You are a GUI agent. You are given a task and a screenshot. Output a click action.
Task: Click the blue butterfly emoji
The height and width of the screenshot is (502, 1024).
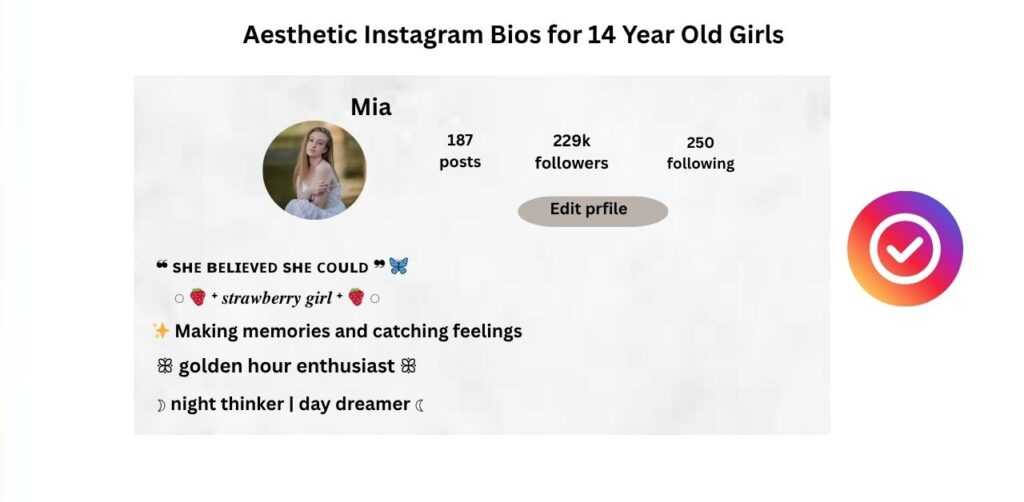[399, 266]
